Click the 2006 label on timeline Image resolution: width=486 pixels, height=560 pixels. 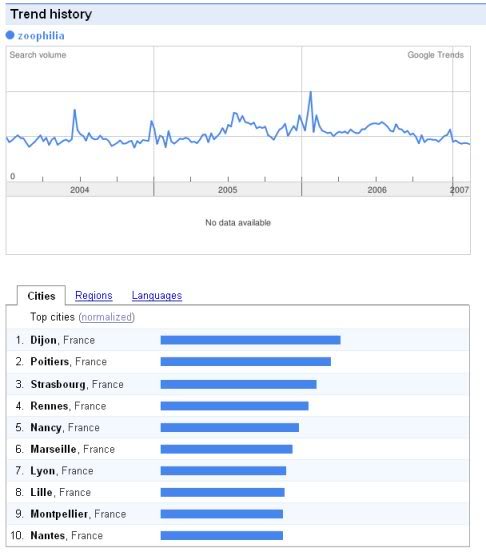coord(377,190)
